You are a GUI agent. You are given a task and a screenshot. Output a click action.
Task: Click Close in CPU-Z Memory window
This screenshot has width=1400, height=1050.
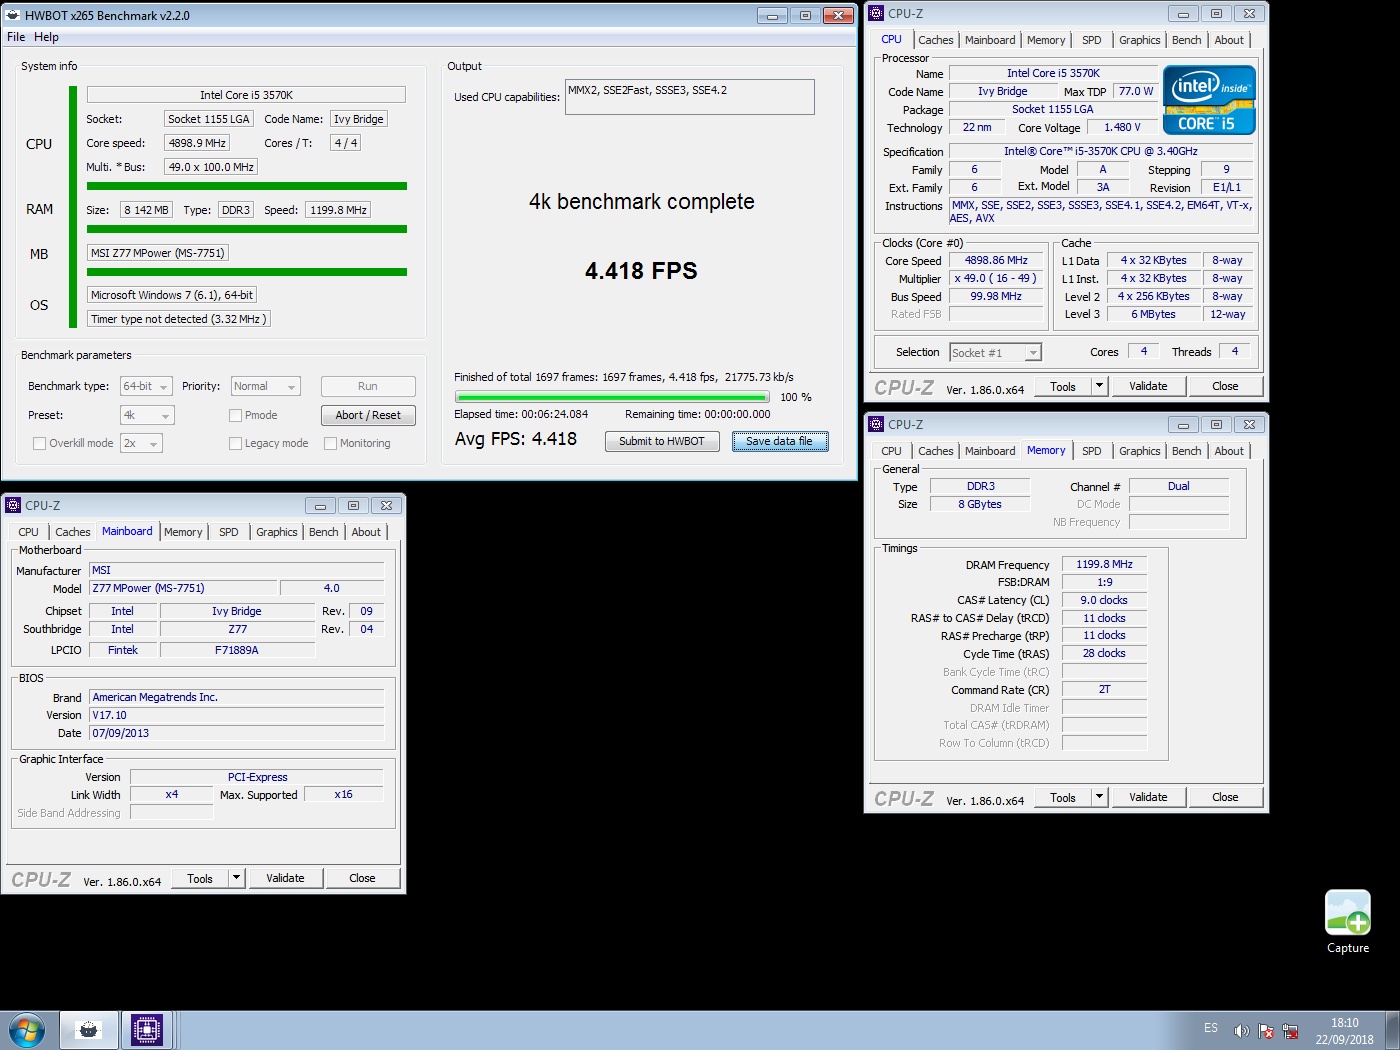[x=1225, y=797]
